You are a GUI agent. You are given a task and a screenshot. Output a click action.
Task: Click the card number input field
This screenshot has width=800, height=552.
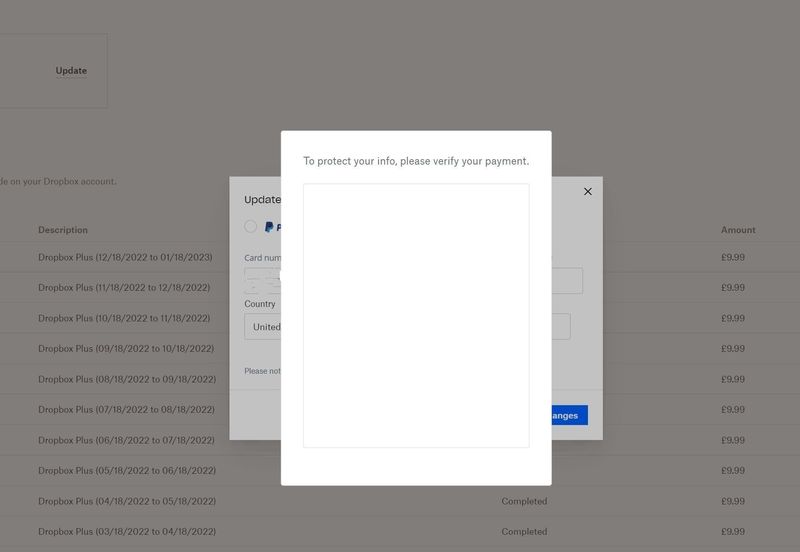(262, 281)
